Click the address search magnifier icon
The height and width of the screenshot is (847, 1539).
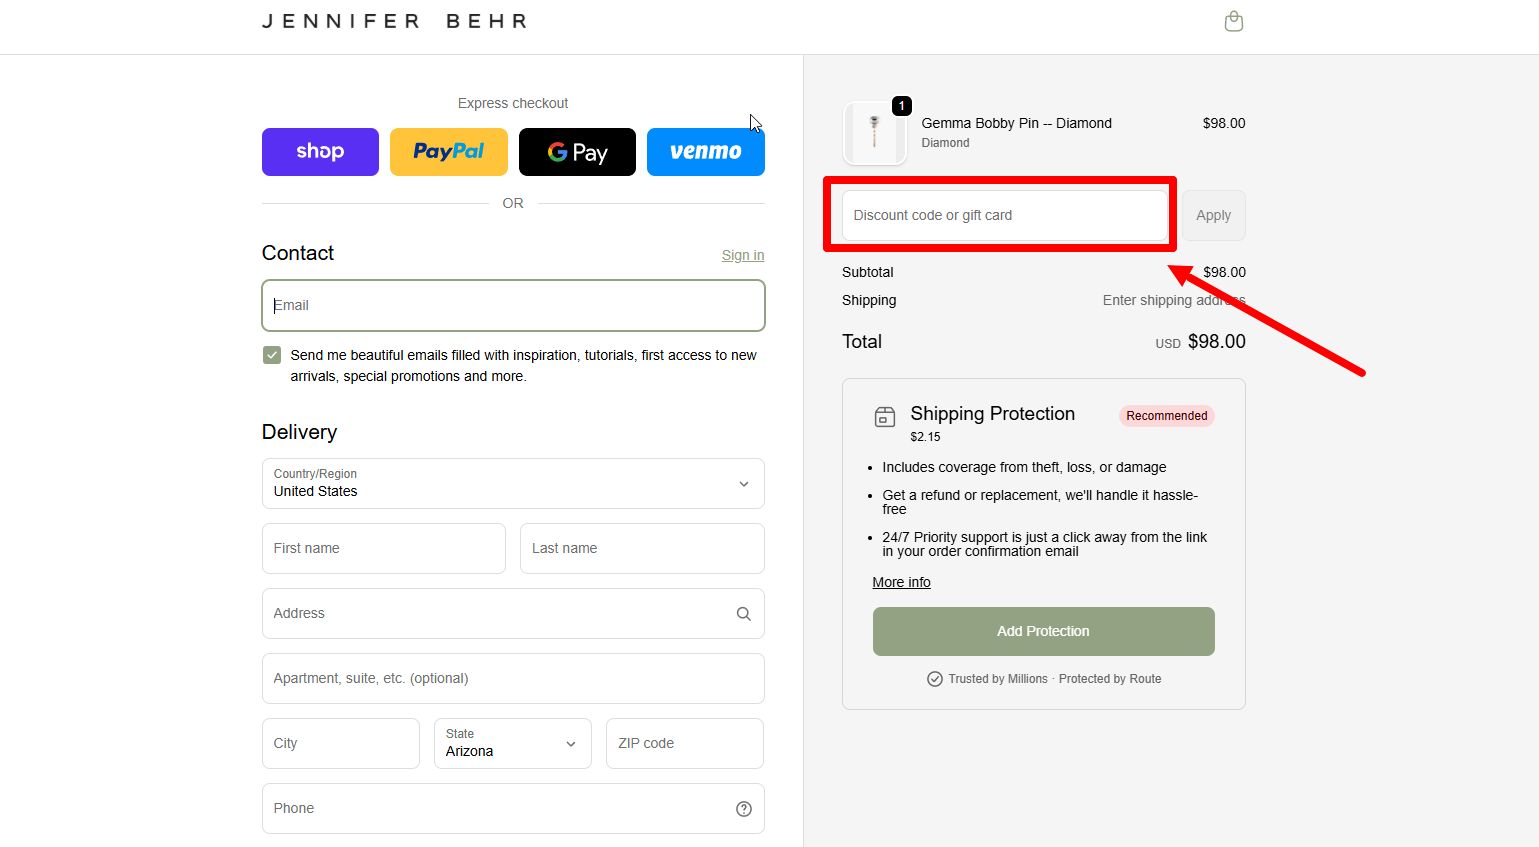(743, 613)
